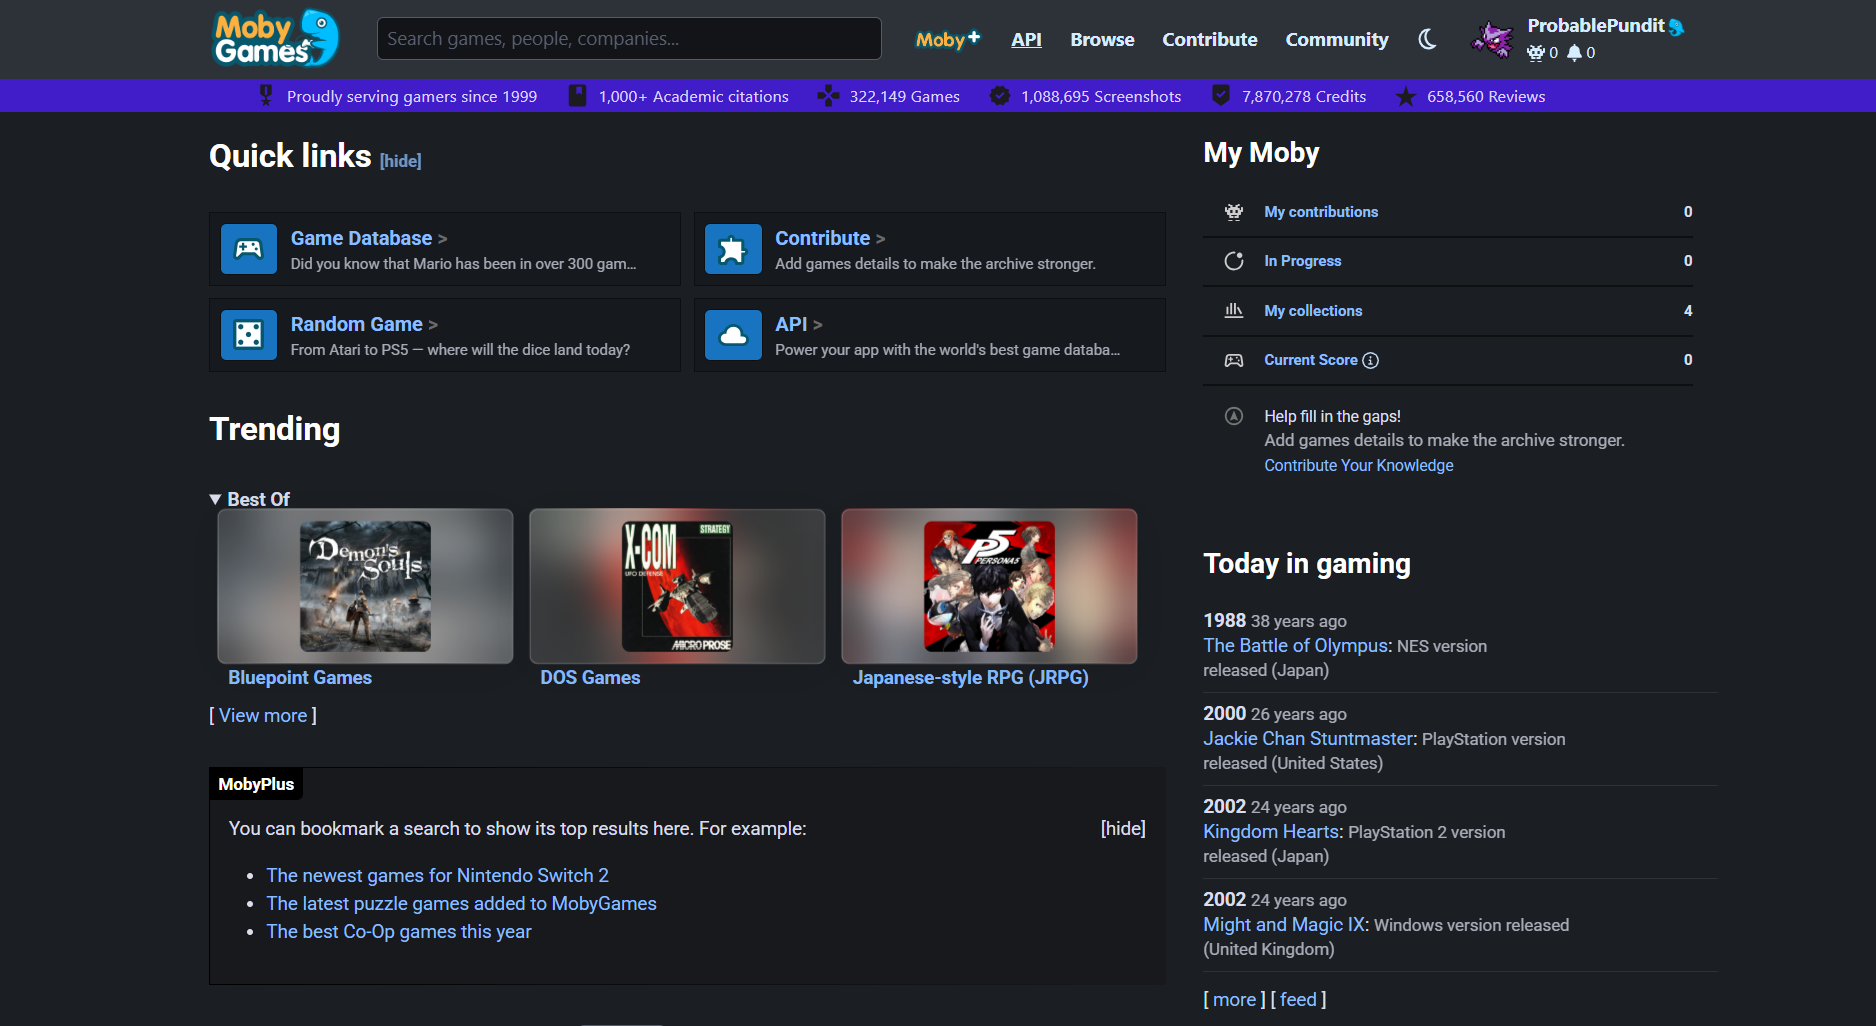Click the contribution points icon in header
1876x1026 pixels.
tap(1536, 53)
